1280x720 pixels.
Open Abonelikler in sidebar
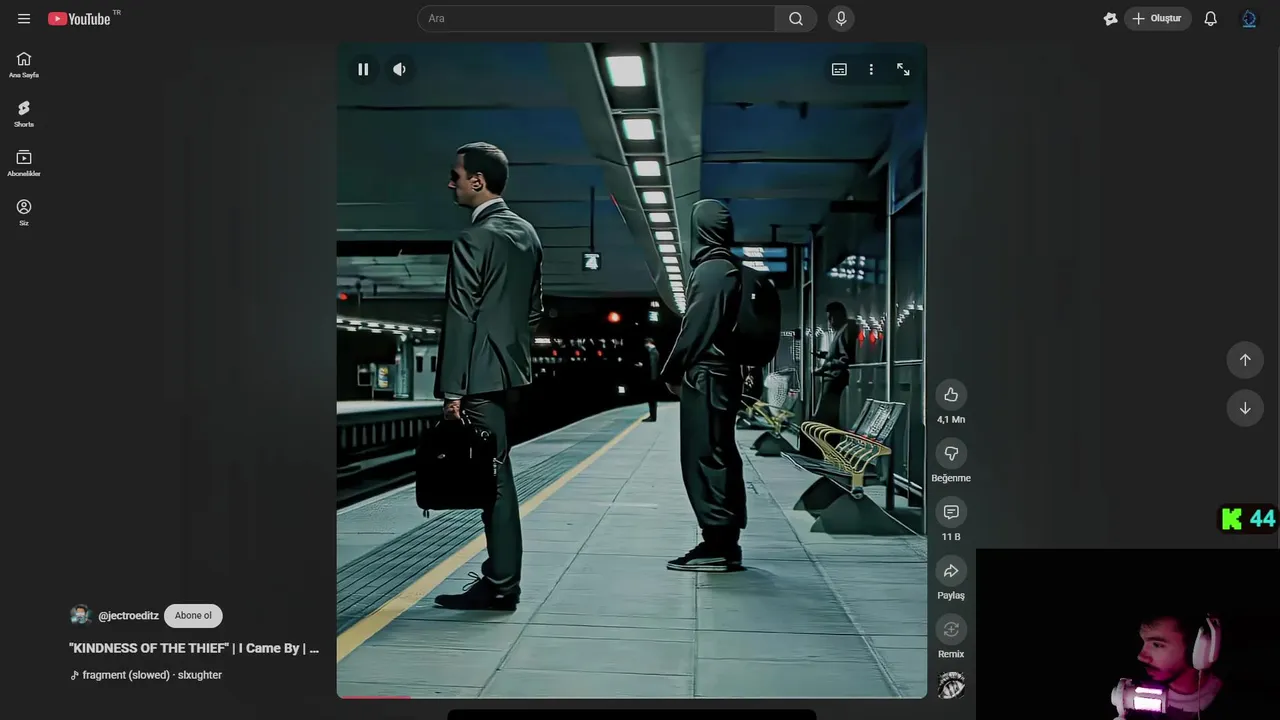pyautogui.click(x=24, y=163)
